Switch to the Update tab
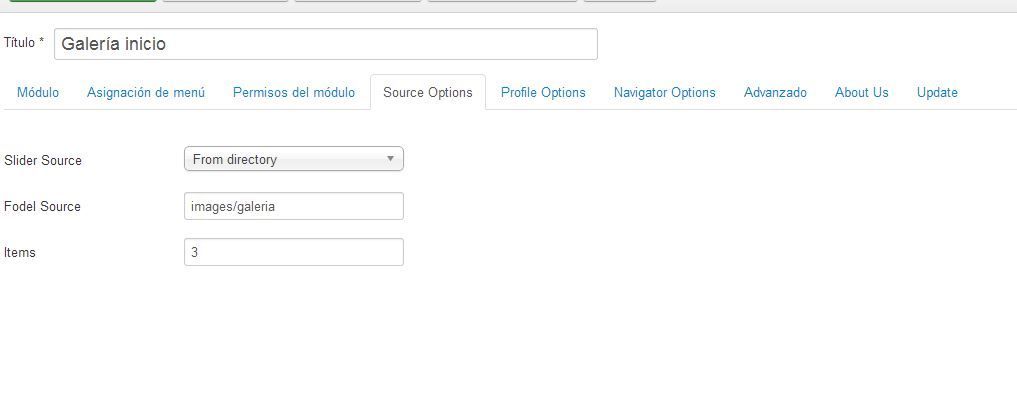1017x415 pixels. click(x=937, y=93)
